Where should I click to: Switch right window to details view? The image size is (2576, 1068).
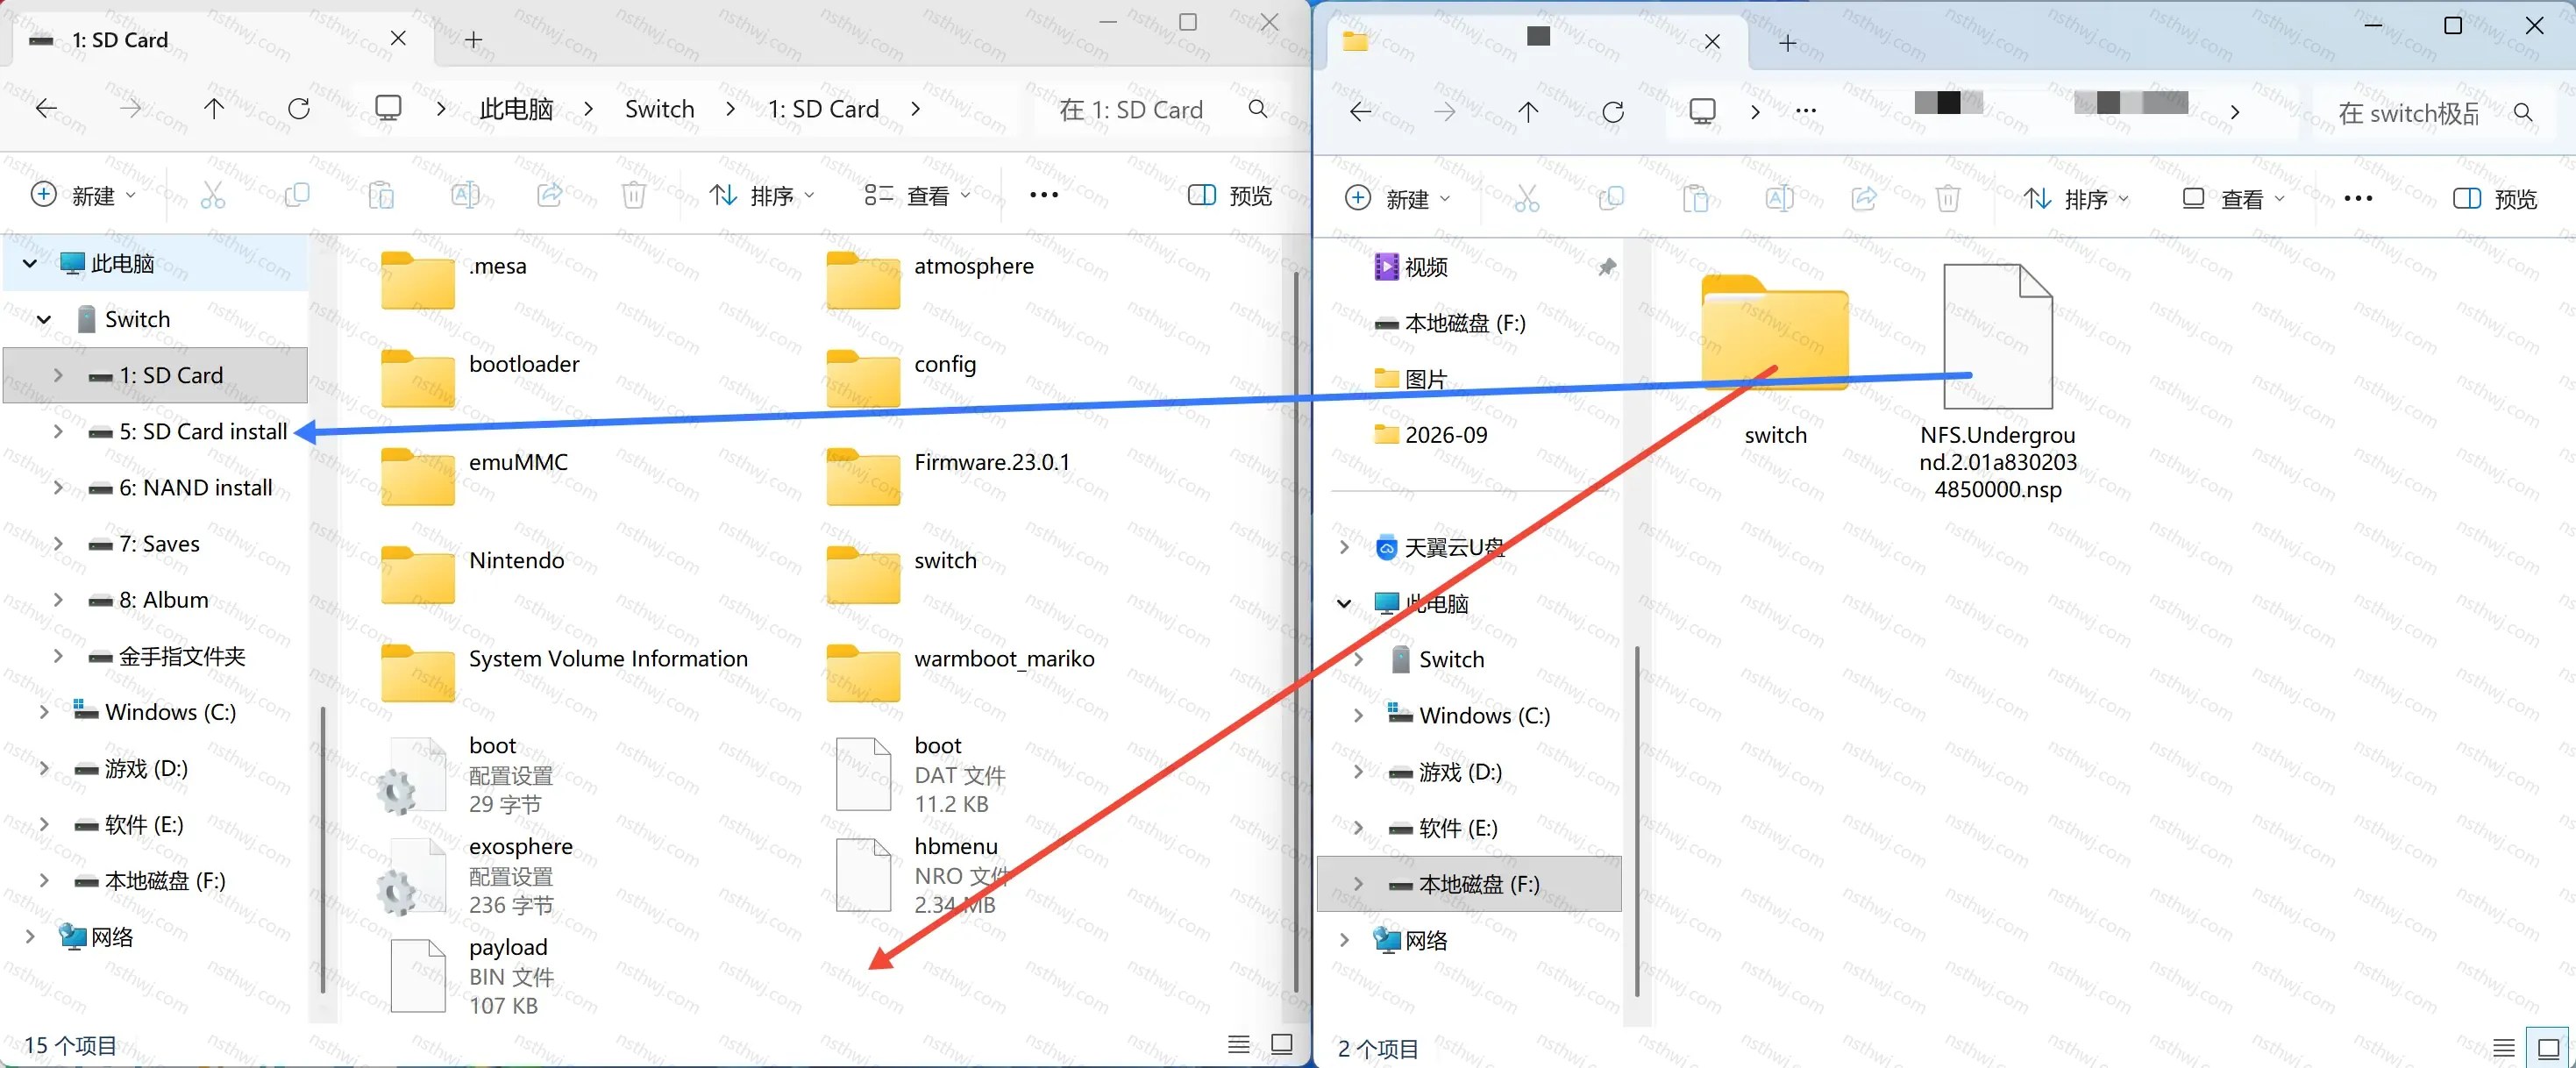pos(2504,1047)
